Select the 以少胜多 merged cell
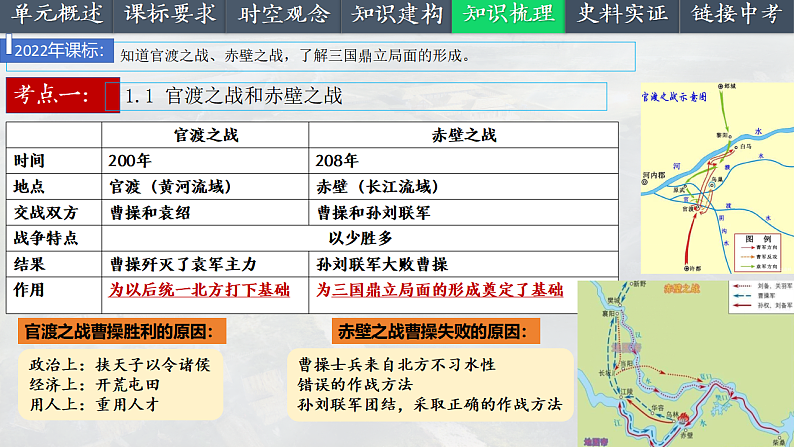This screenshot has height=447, width=794. 360,238
